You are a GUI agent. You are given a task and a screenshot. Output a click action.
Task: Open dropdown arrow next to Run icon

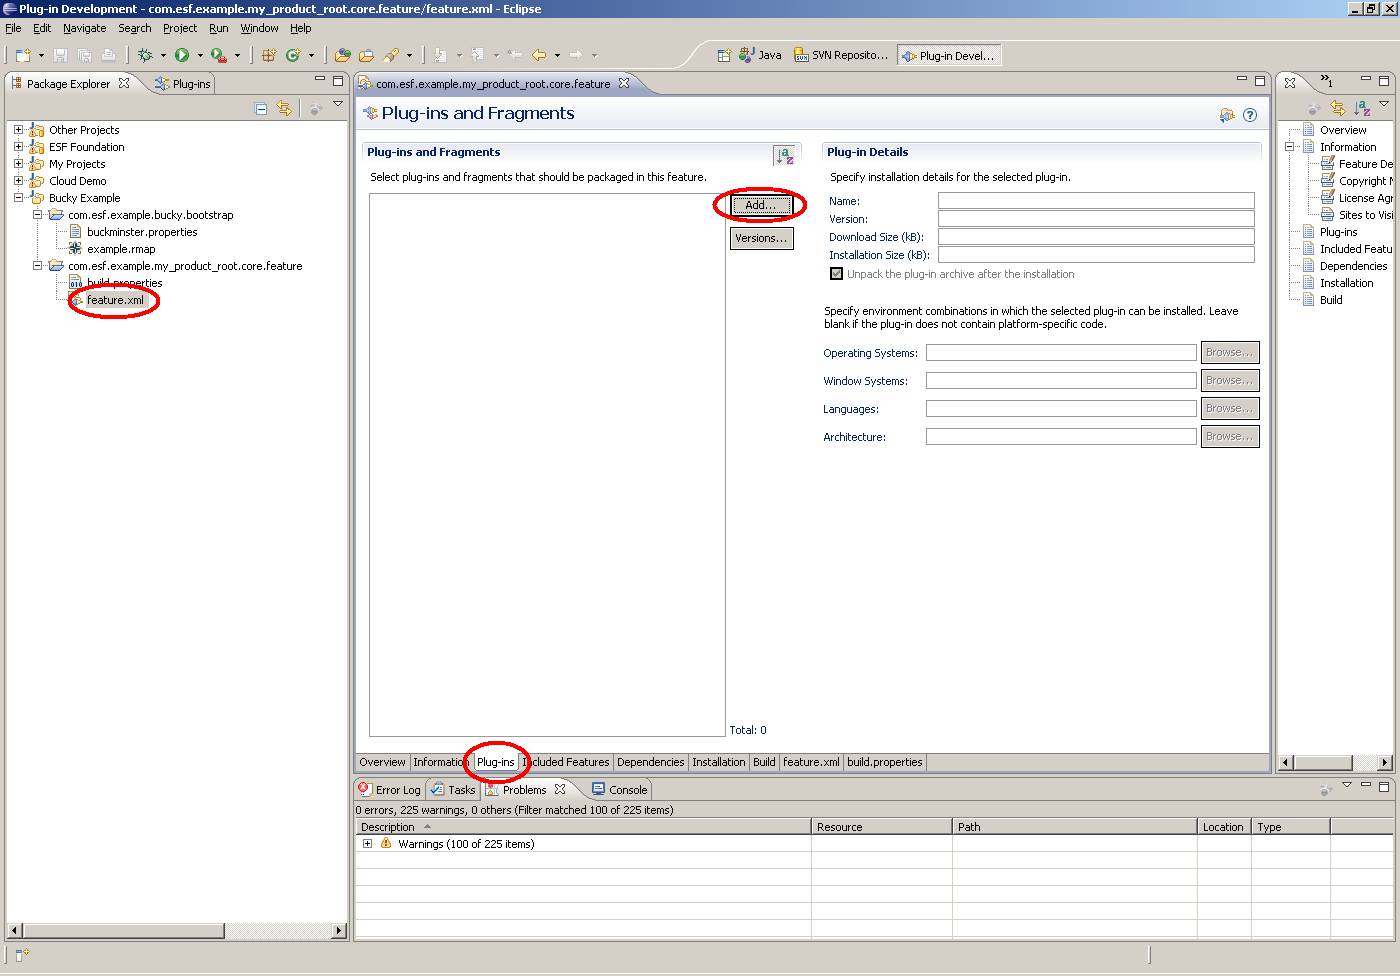(x=200, y=56)
